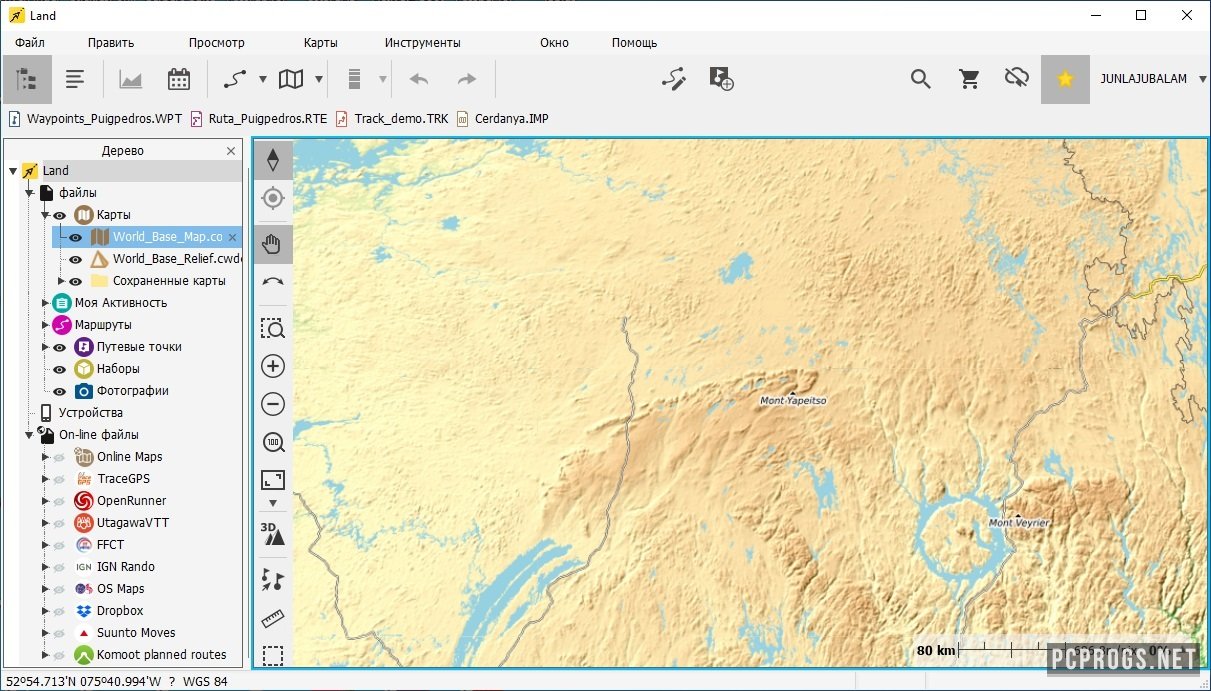Click the zoom in plus button
This screenshot has width=1211, height=691.
[273, 366]
